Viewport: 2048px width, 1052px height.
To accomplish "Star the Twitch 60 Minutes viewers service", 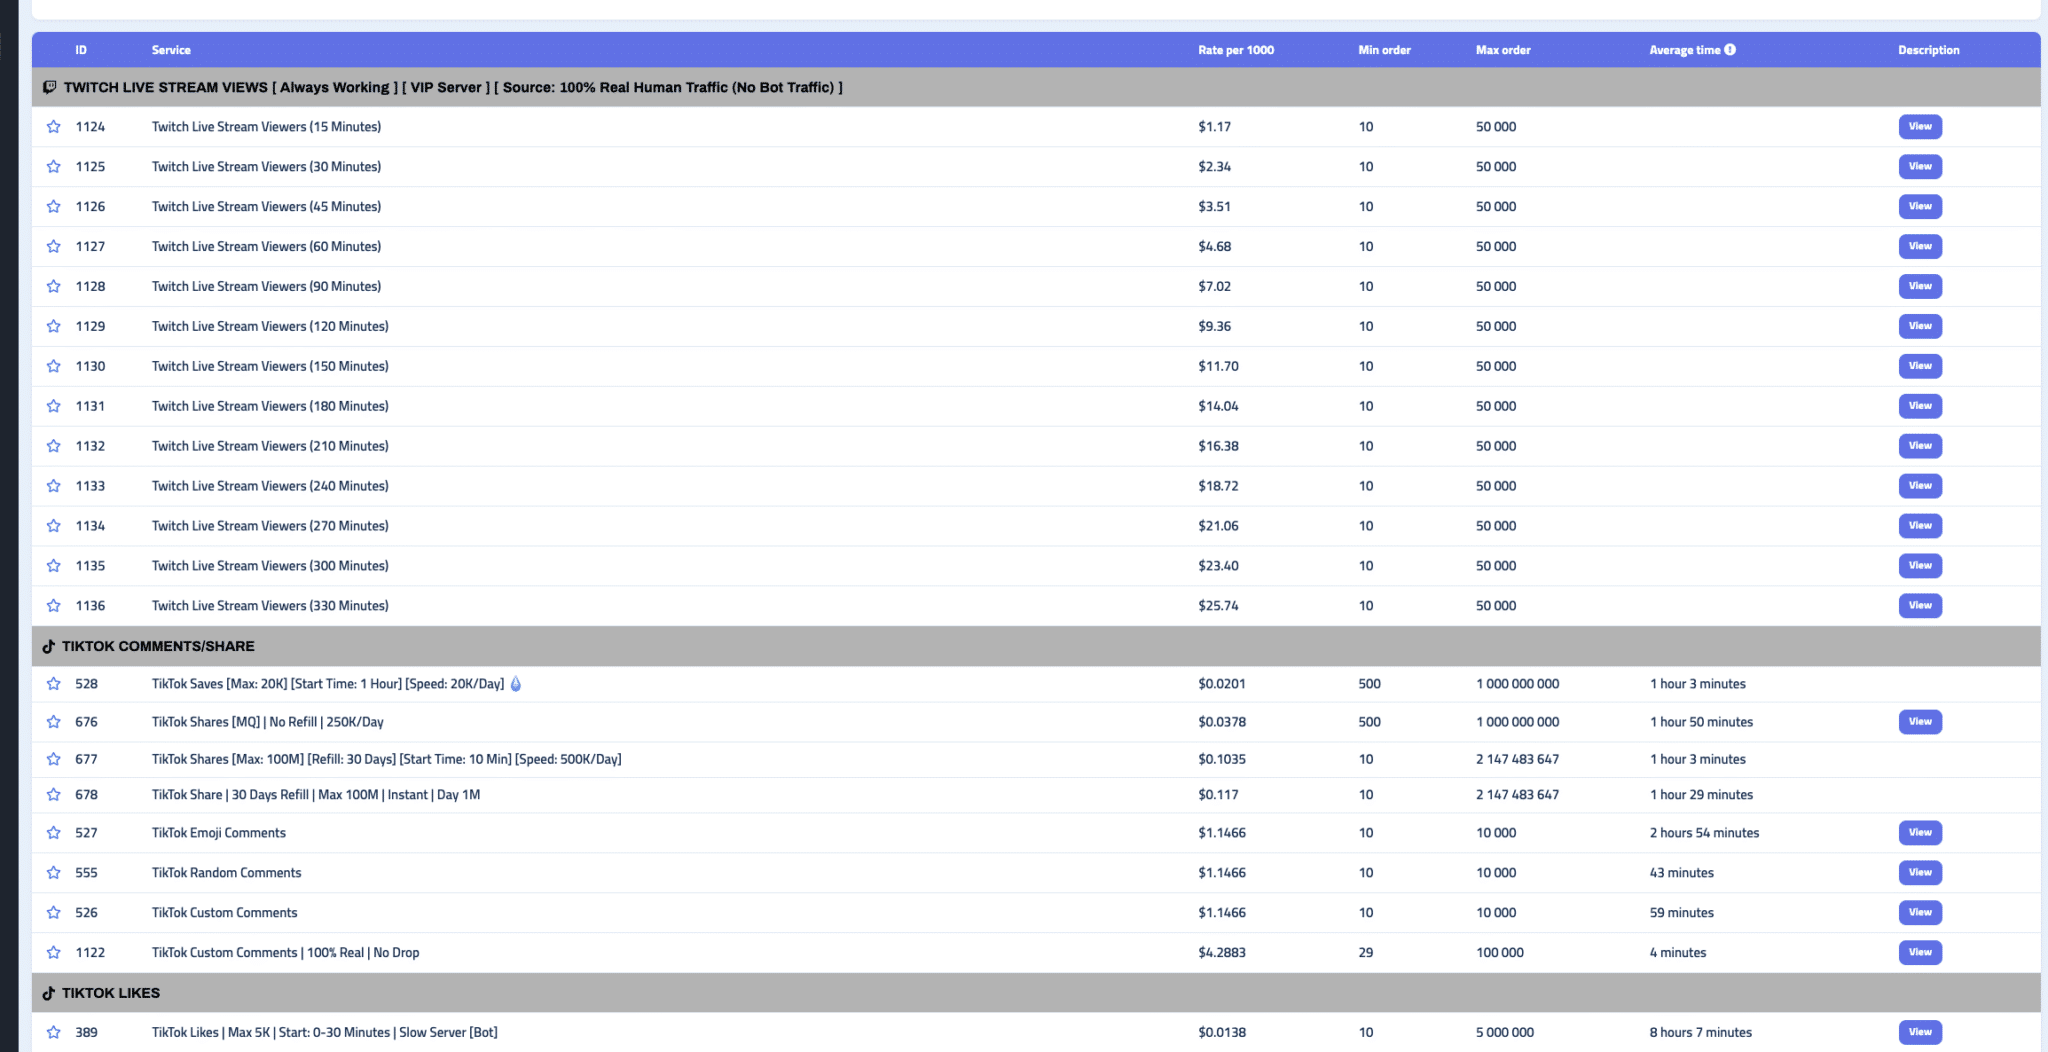I will 53,247.
